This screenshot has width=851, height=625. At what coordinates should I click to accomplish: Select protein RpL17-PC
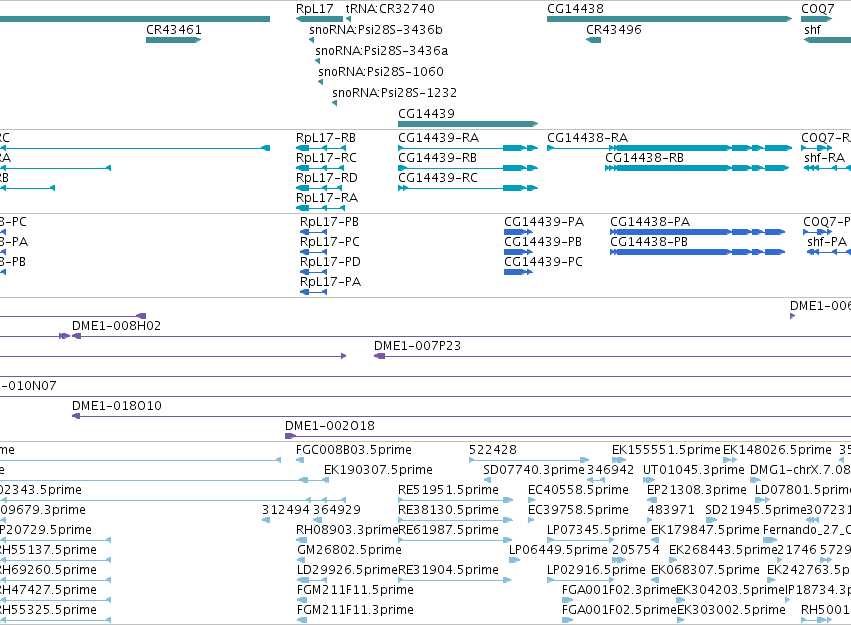coord(330,242)
